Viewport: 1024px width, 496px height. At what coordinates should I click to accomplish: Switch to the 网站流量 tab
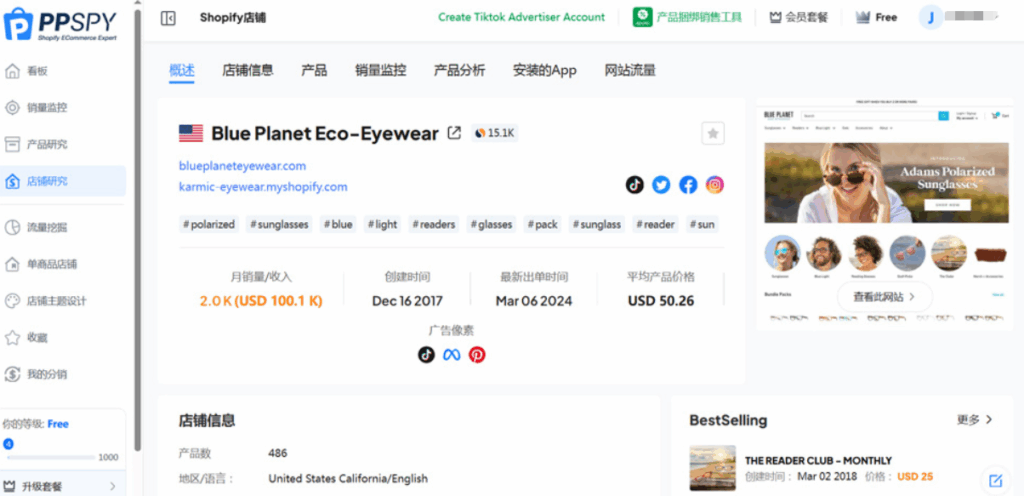tap(630, 70)
